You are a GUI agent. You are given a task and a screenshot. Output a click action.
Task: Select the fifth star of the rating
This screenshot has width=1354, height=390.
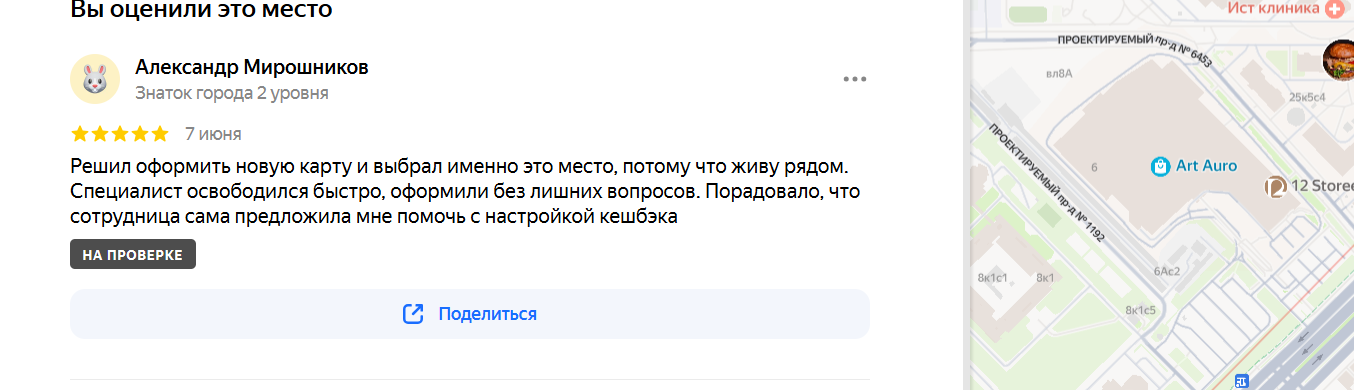click(x=159, y=134)
